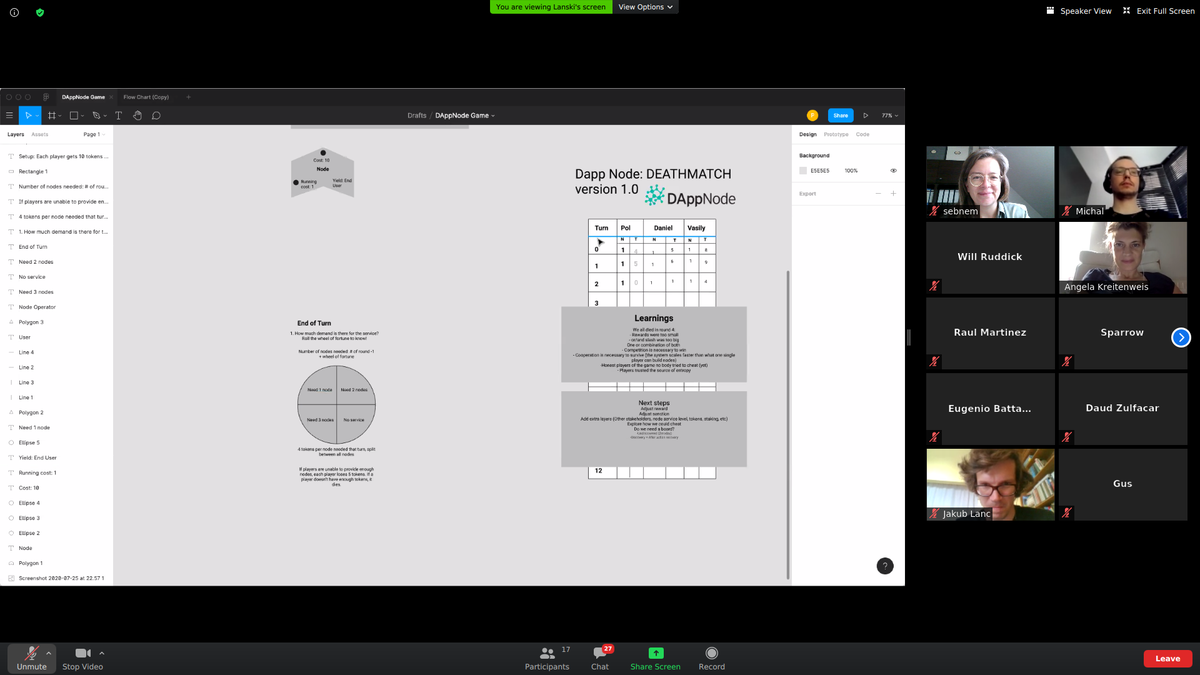The height and width of the screenshot is (675, 1200).
Task: Select the Hand tool
Action: tap(137, 116)
